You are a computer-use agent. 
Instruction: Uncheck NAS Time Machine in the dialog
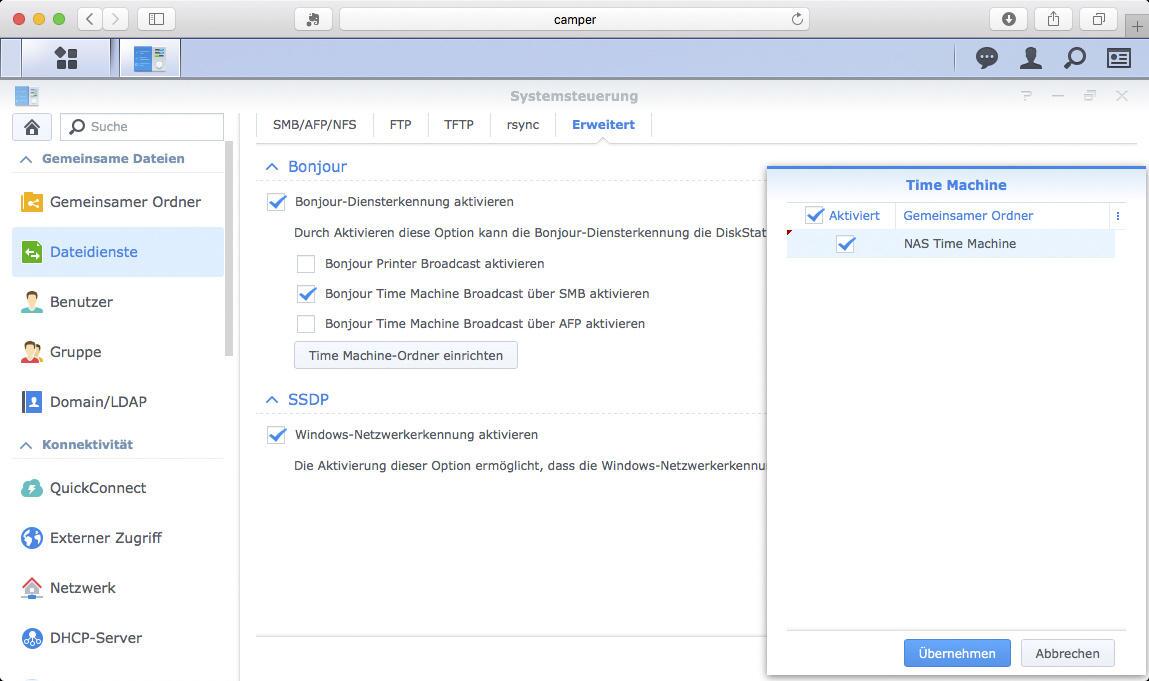845,243
